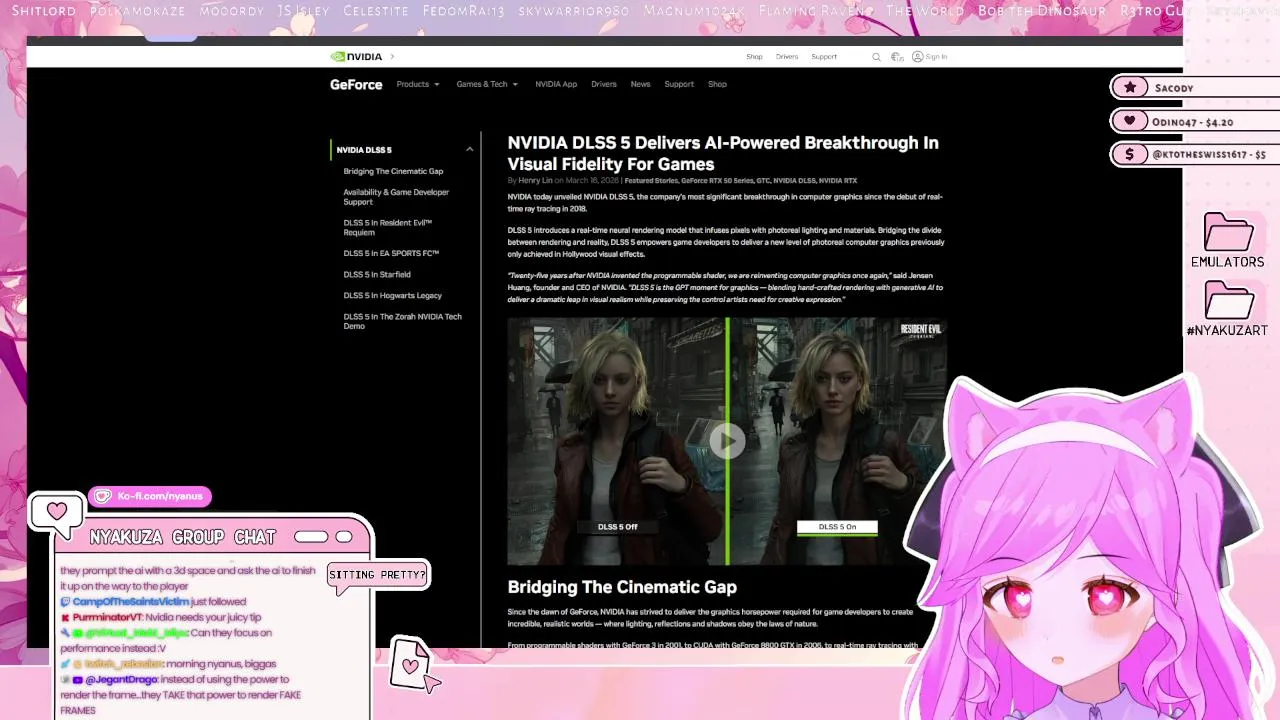Click chat username @JegantDrago

tap(121, 680)
